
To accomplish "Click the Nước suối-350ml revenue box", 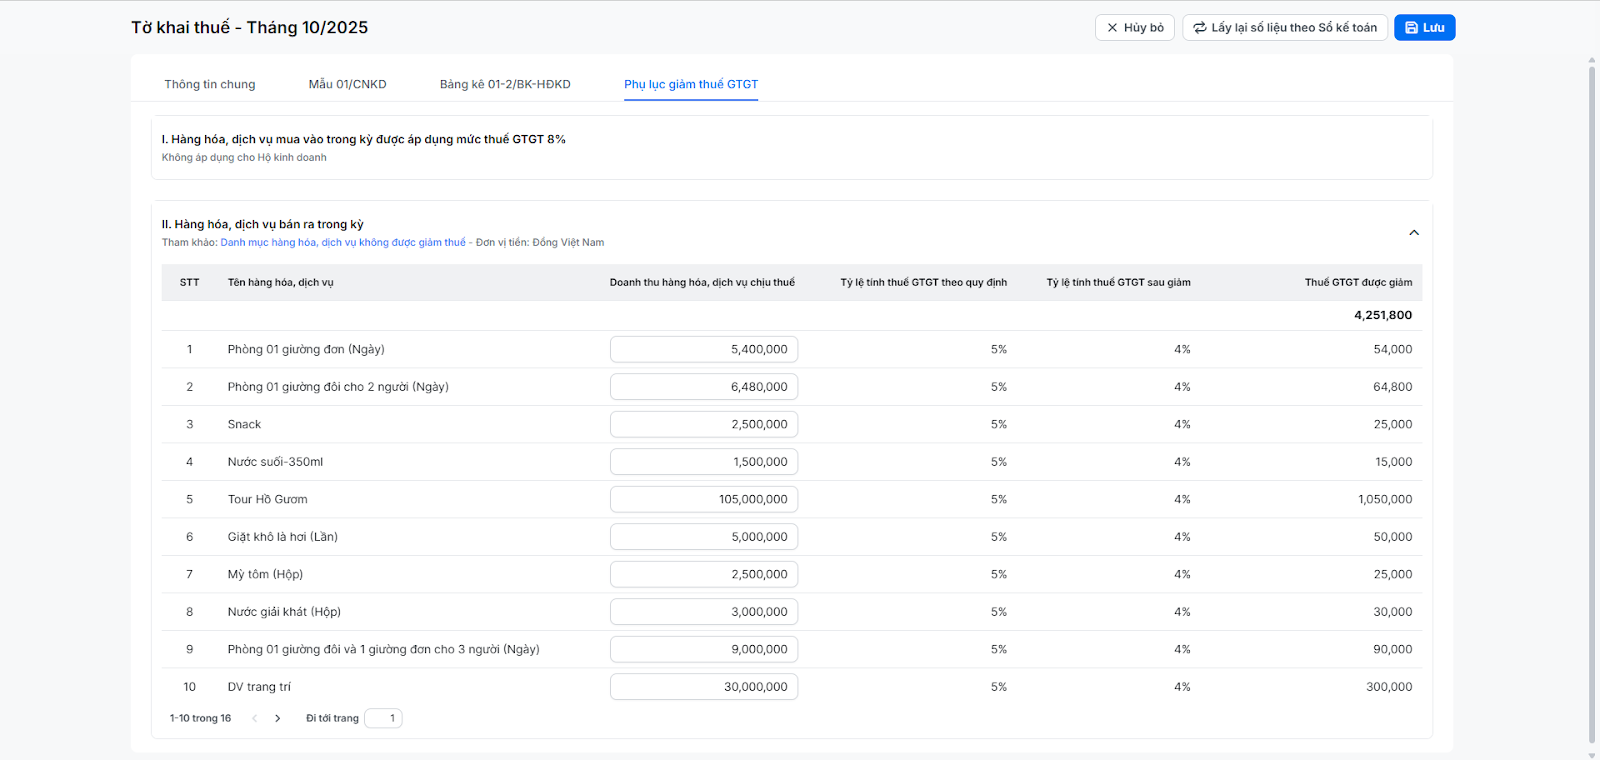I will coord(703,462).
